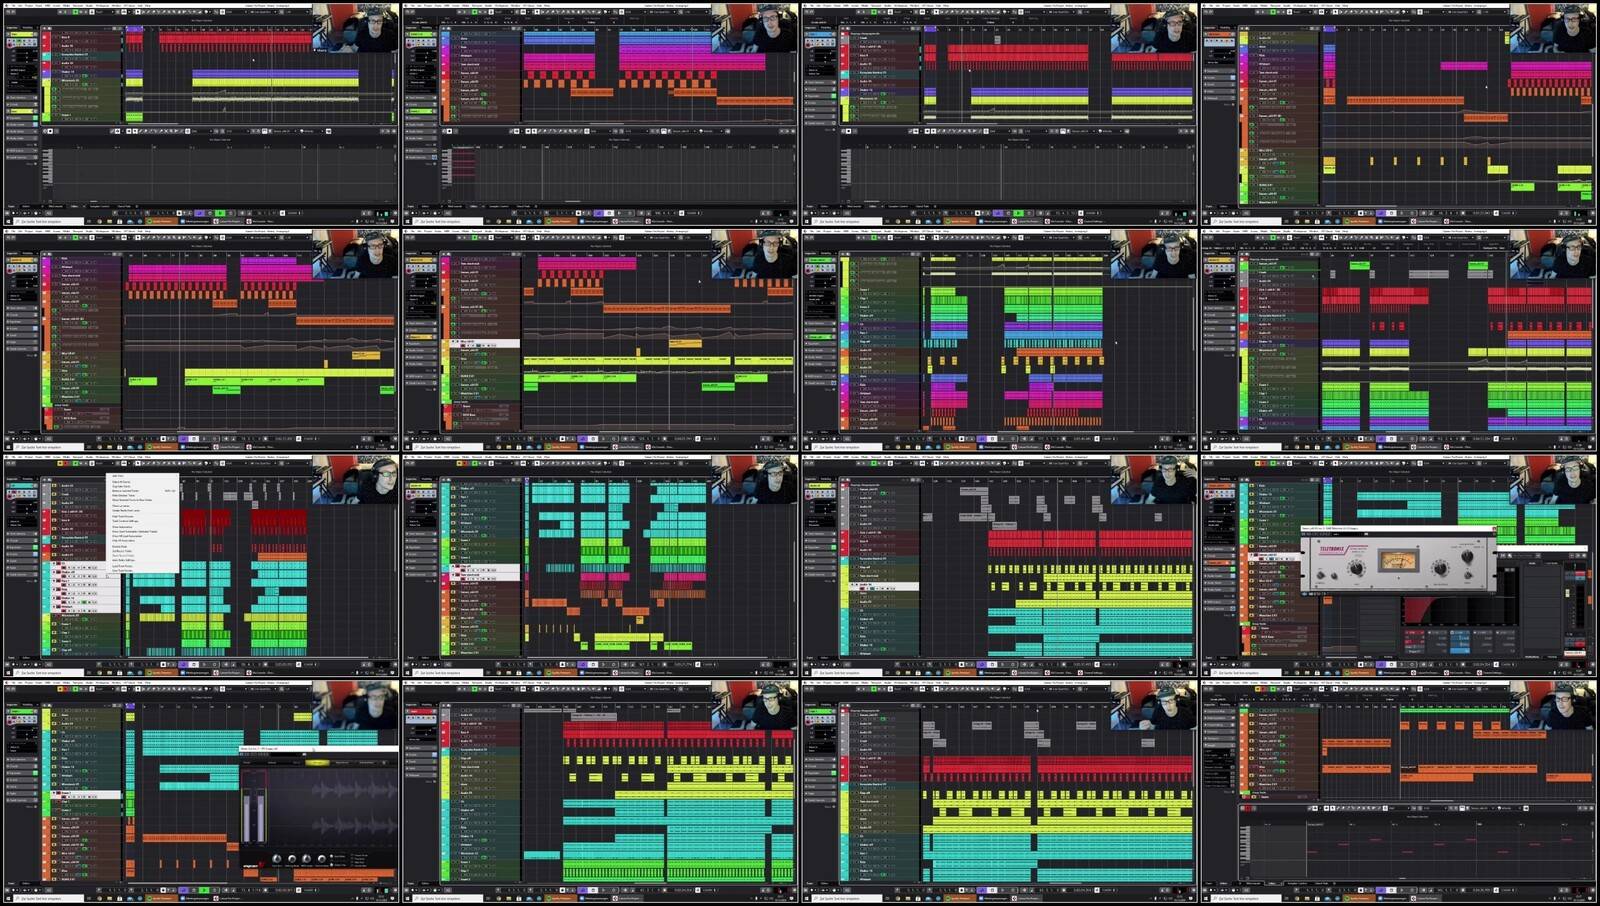Click red Solo icon in context-menu frame's toolbar

(66, 463)
